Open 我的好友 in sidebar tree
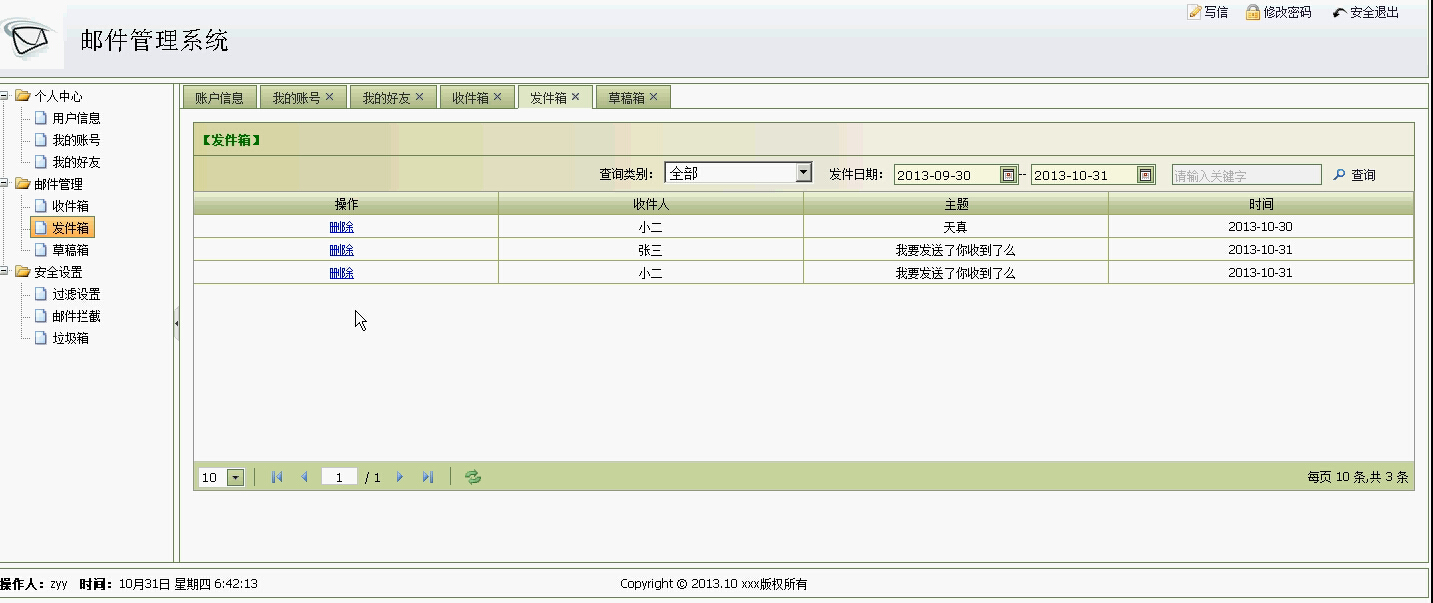This screenshot has height=603, width=1433. (x=76, y=162)
